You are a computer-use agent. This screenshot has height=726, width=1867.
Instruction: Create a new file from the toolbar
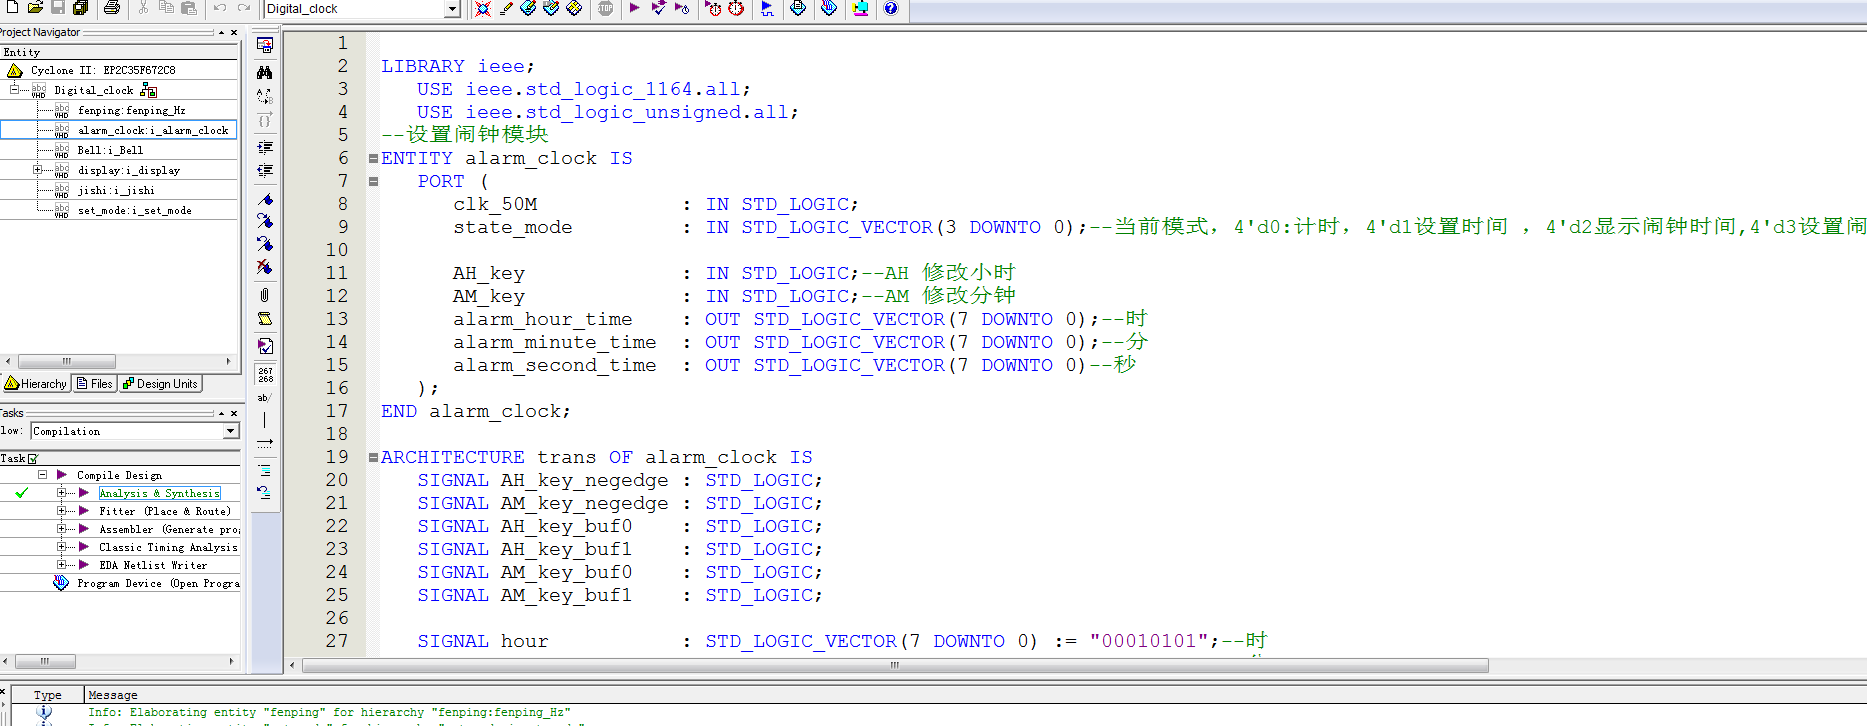[x=11, y=8]
